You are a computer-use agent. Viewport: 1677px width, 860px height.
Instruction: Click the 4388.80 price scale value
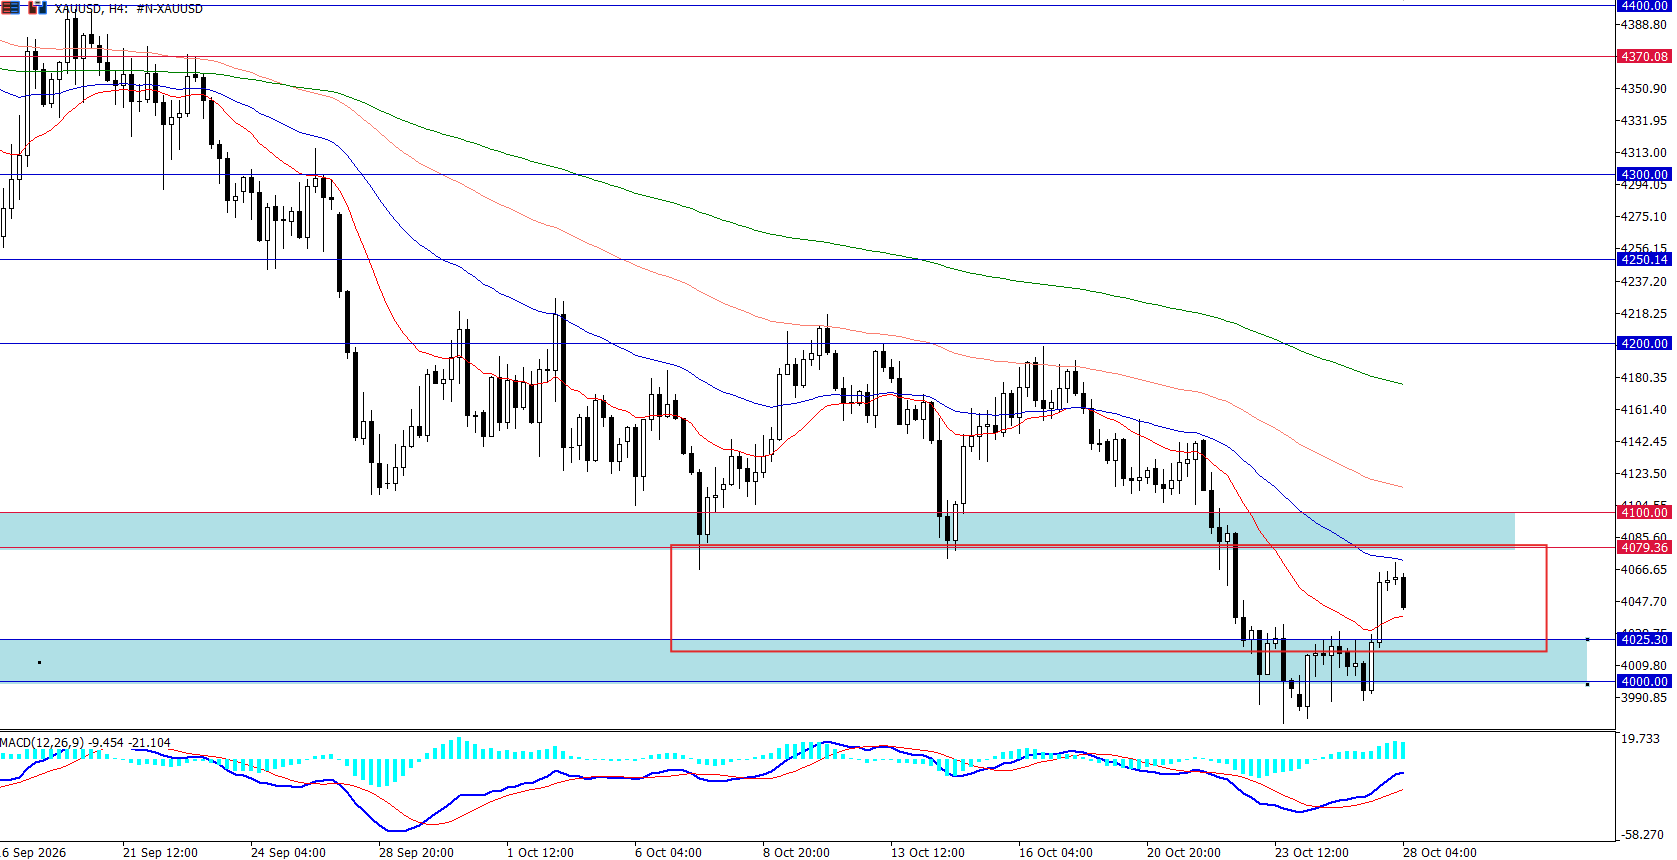[1644, 25]
